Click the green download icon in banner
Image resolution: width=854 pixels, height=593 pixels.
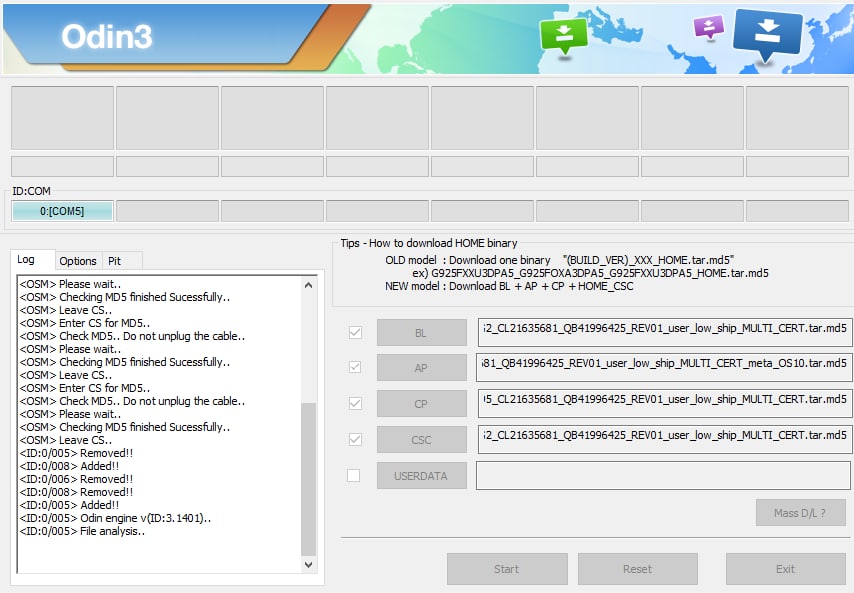(564, 35)
